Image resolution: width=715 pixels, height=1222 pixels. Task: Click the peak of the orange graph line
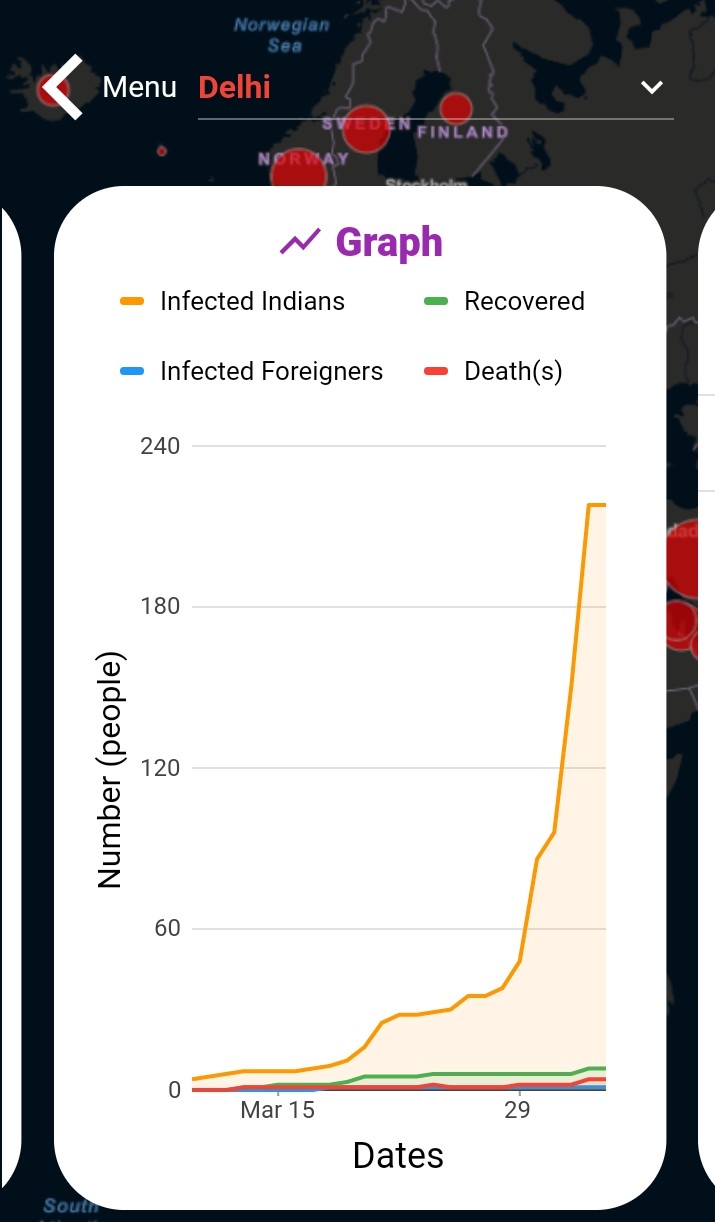pos(596,505)
